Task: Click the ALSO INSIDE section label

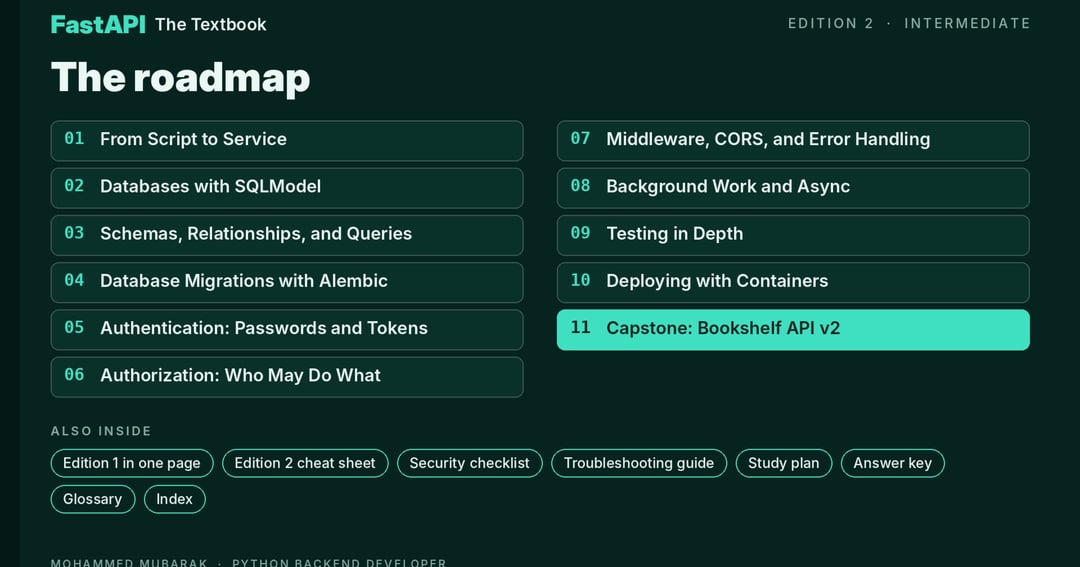Action: point(101,431)
